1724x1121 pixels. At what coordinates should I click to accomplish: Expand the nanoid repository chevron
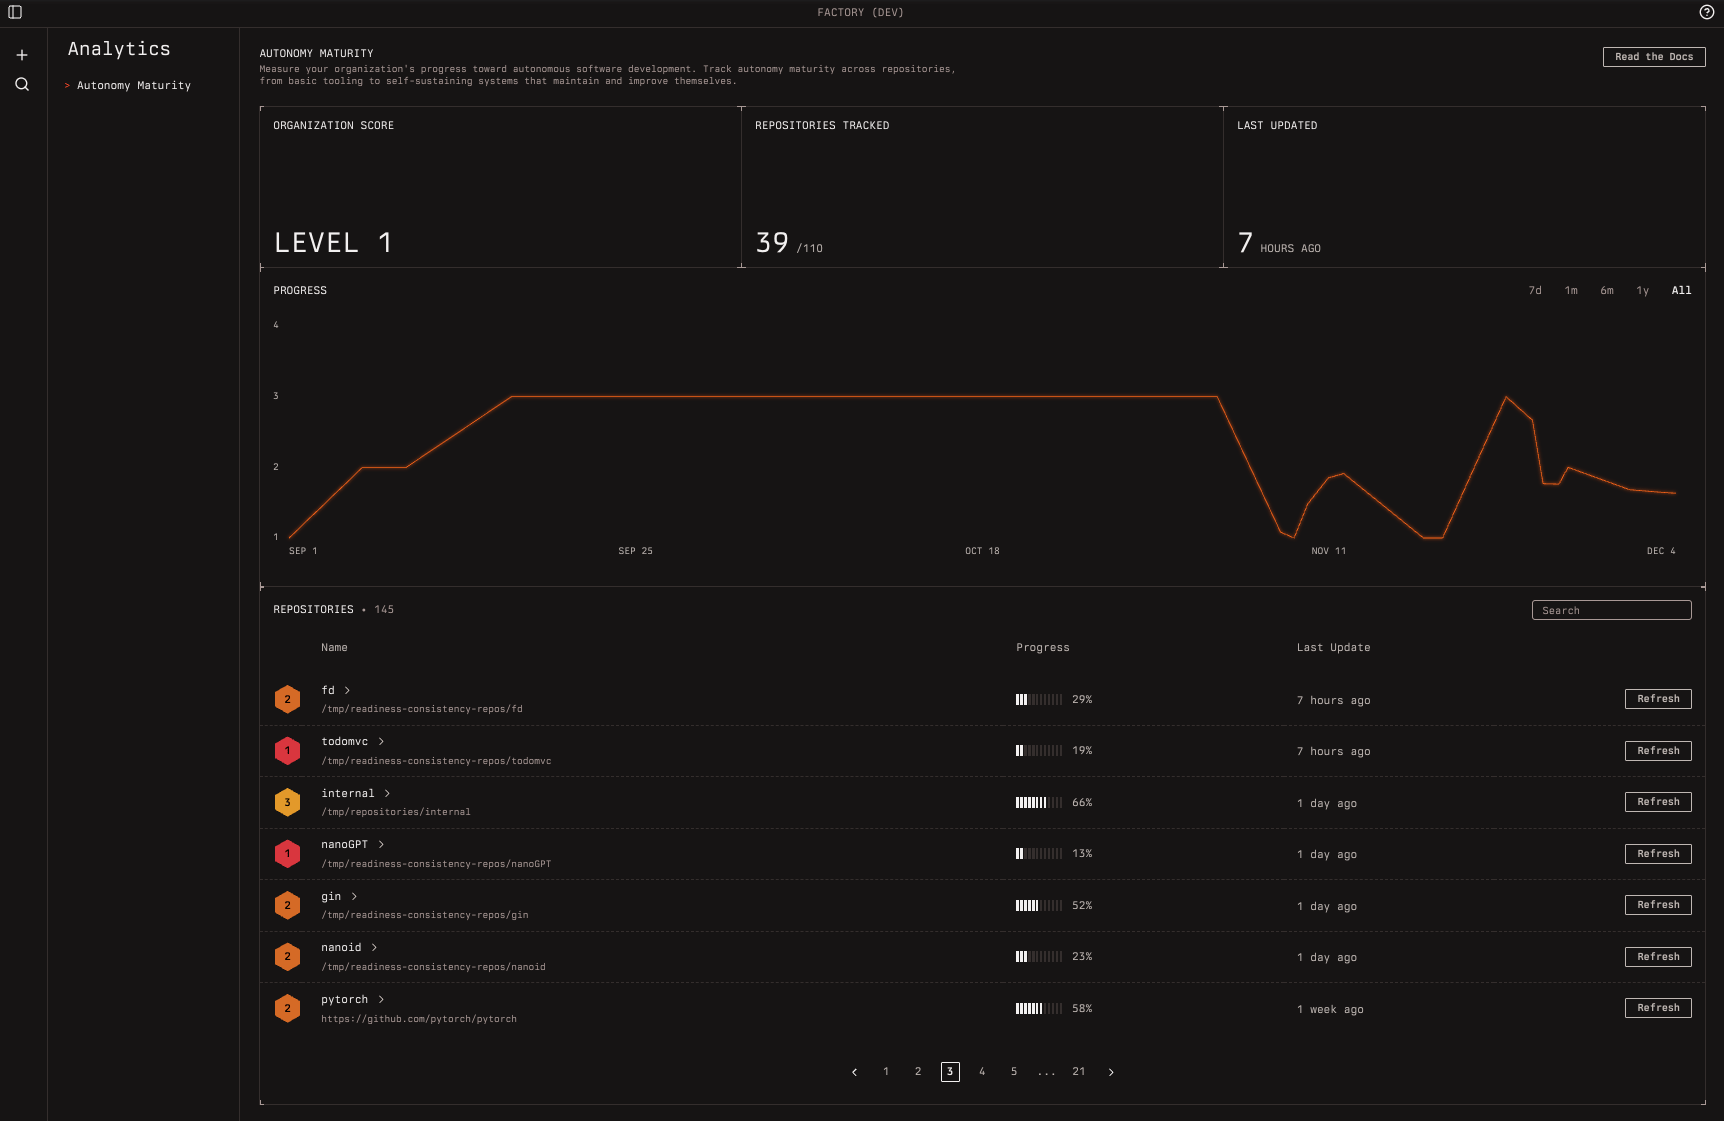(x=374, y=947)
